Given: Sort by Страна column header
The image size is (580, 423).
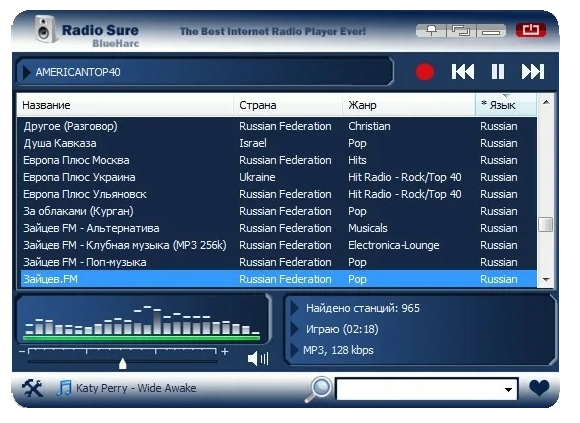Looking at the screenshot, I should click(x=288, y=105).
